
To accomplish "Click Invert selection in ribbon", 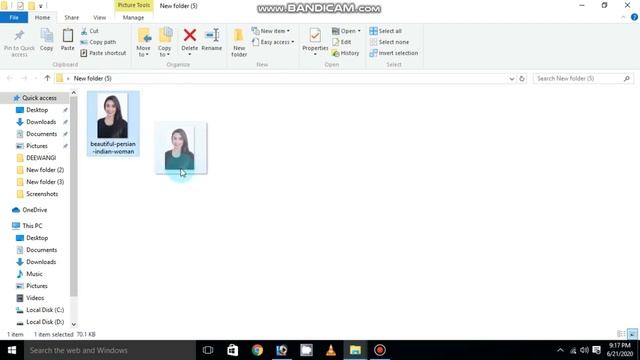I will tap(393, 53).
